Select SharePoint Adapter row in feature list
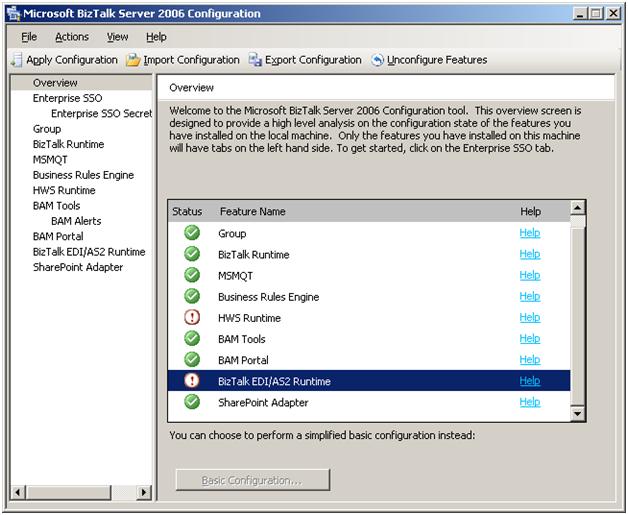This screenshot has width=628, height=515. 369,402
